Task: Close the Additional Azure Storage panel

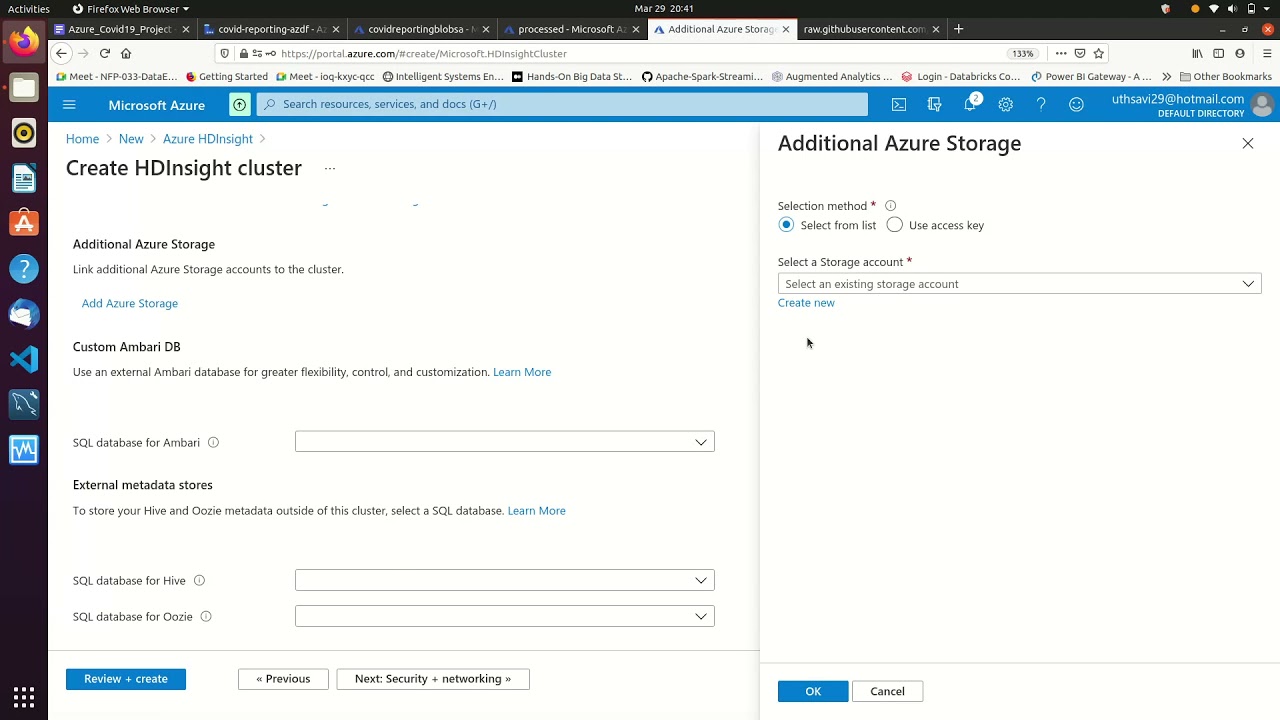Action: tap(1248, 143)
